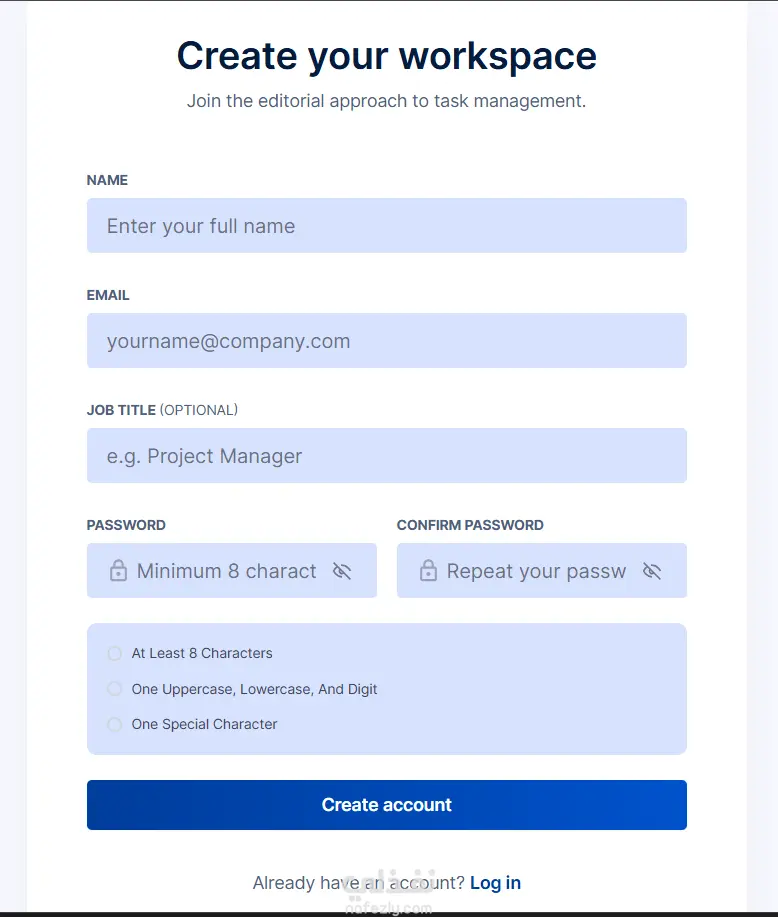Click the lock icon in Password field
The image size is (778, 917).
click(118, 570)
